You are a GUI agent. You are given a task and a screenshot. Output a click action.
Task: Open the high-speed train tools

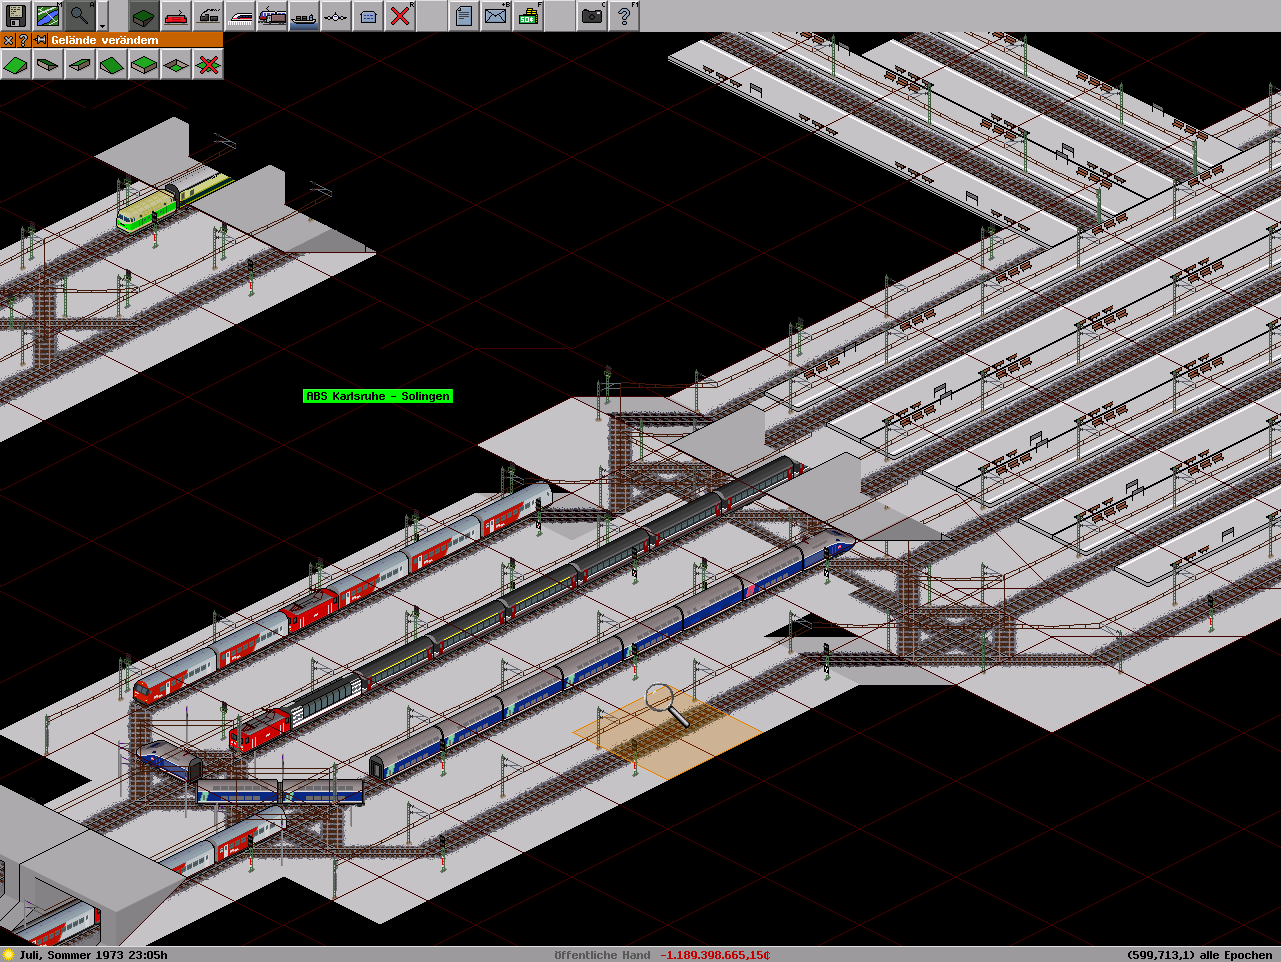coord(240,16)
